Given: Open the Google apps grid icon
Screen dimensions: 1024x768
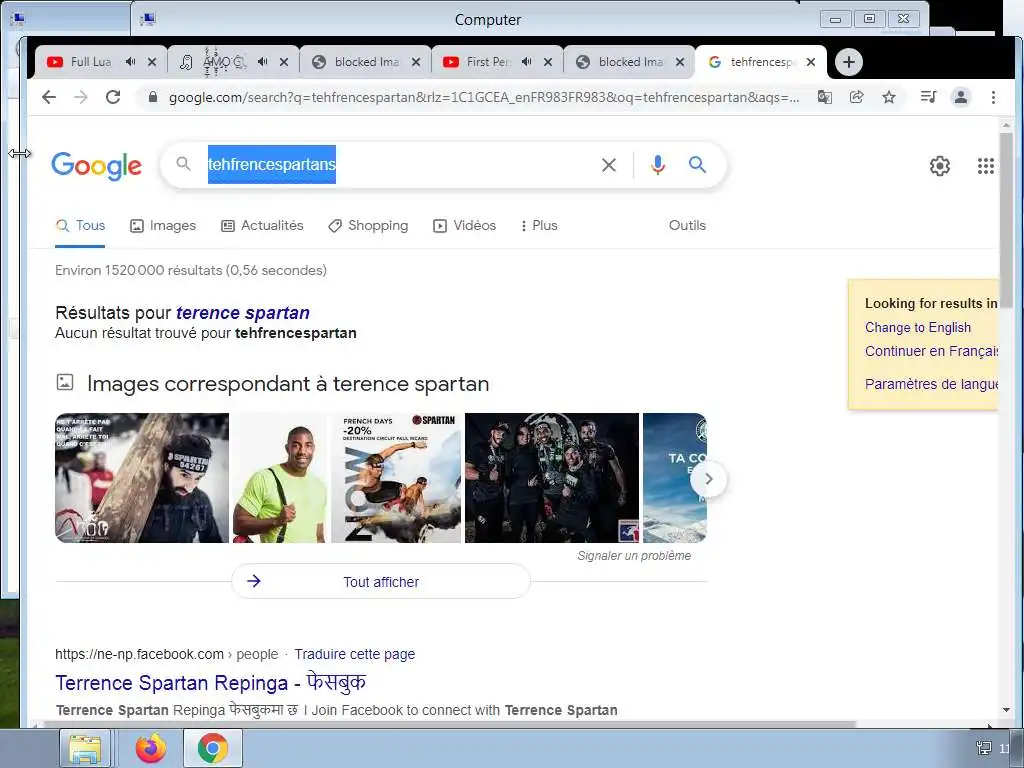Looking at the screenshot, I should (985, 166).
